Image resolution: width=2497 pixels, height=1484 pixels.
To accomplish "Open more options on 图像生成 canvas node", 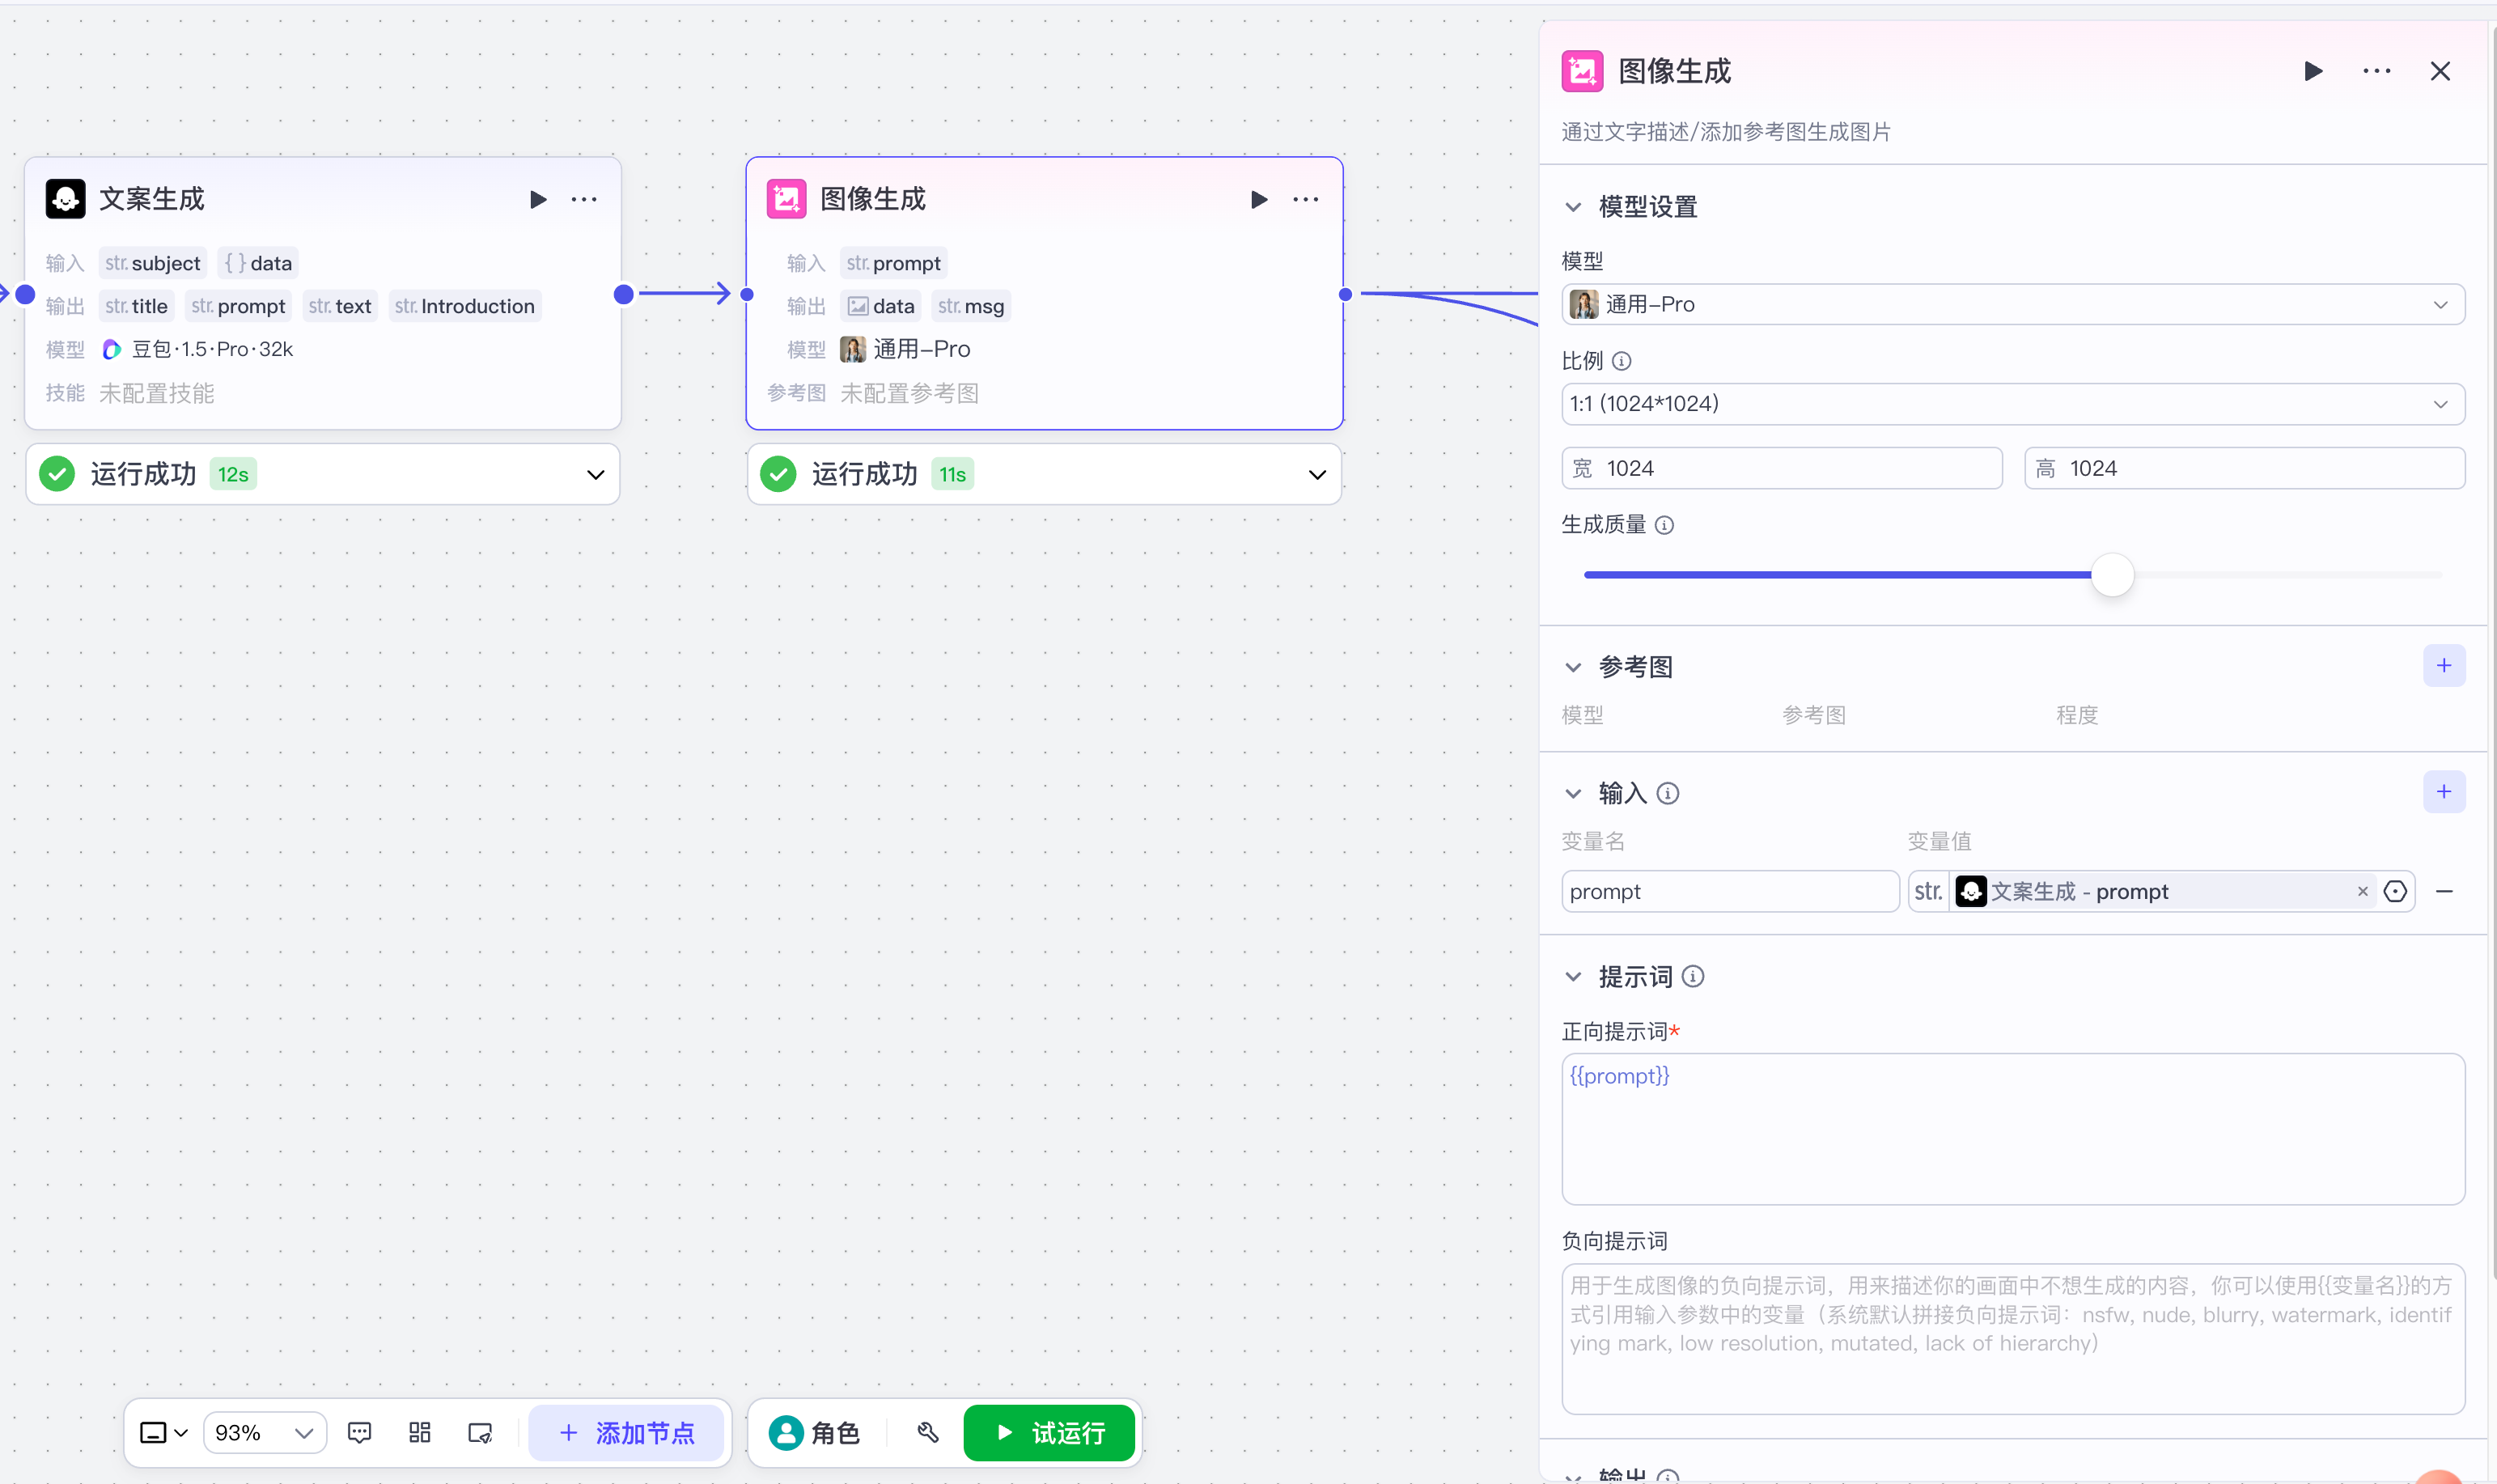I will (1305, 199).
